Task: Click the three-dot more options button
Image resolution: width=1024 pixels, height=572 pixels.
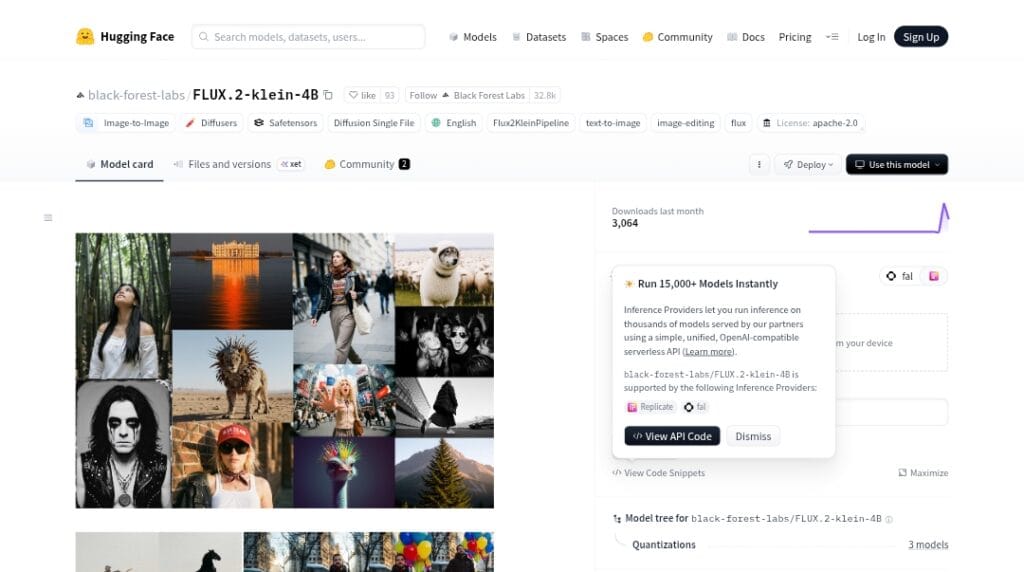Action: tap(759, 164)
